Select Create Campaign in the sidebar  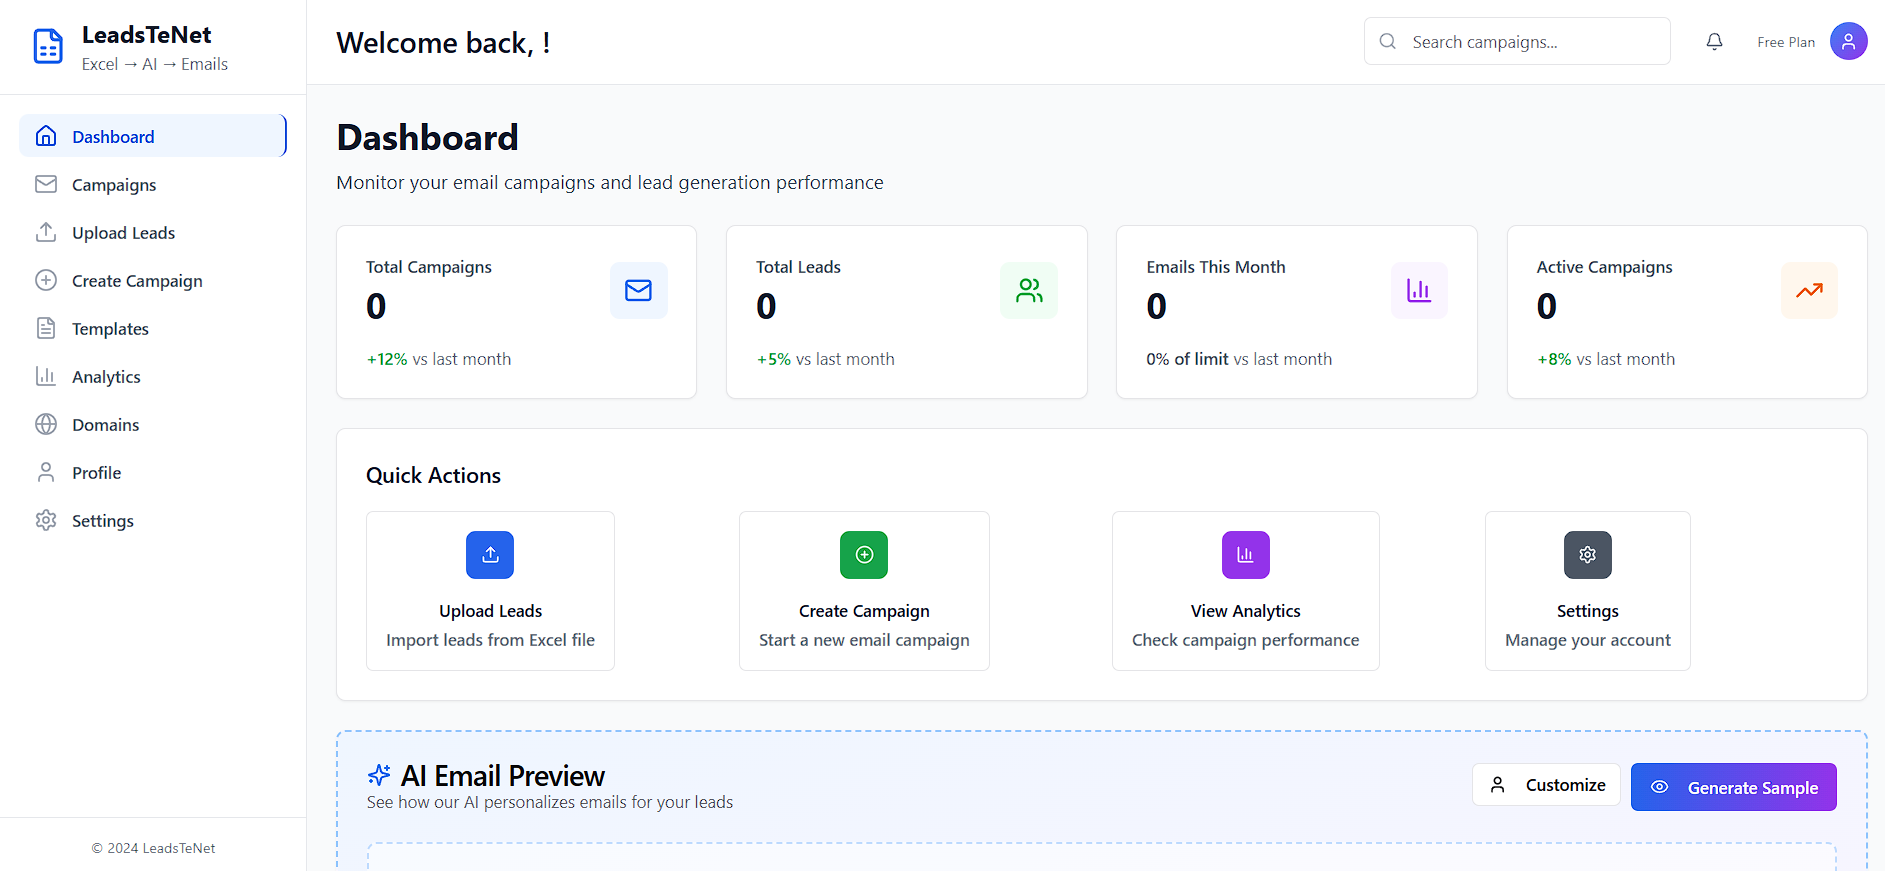pyautogui.click(x=153, y=280)
